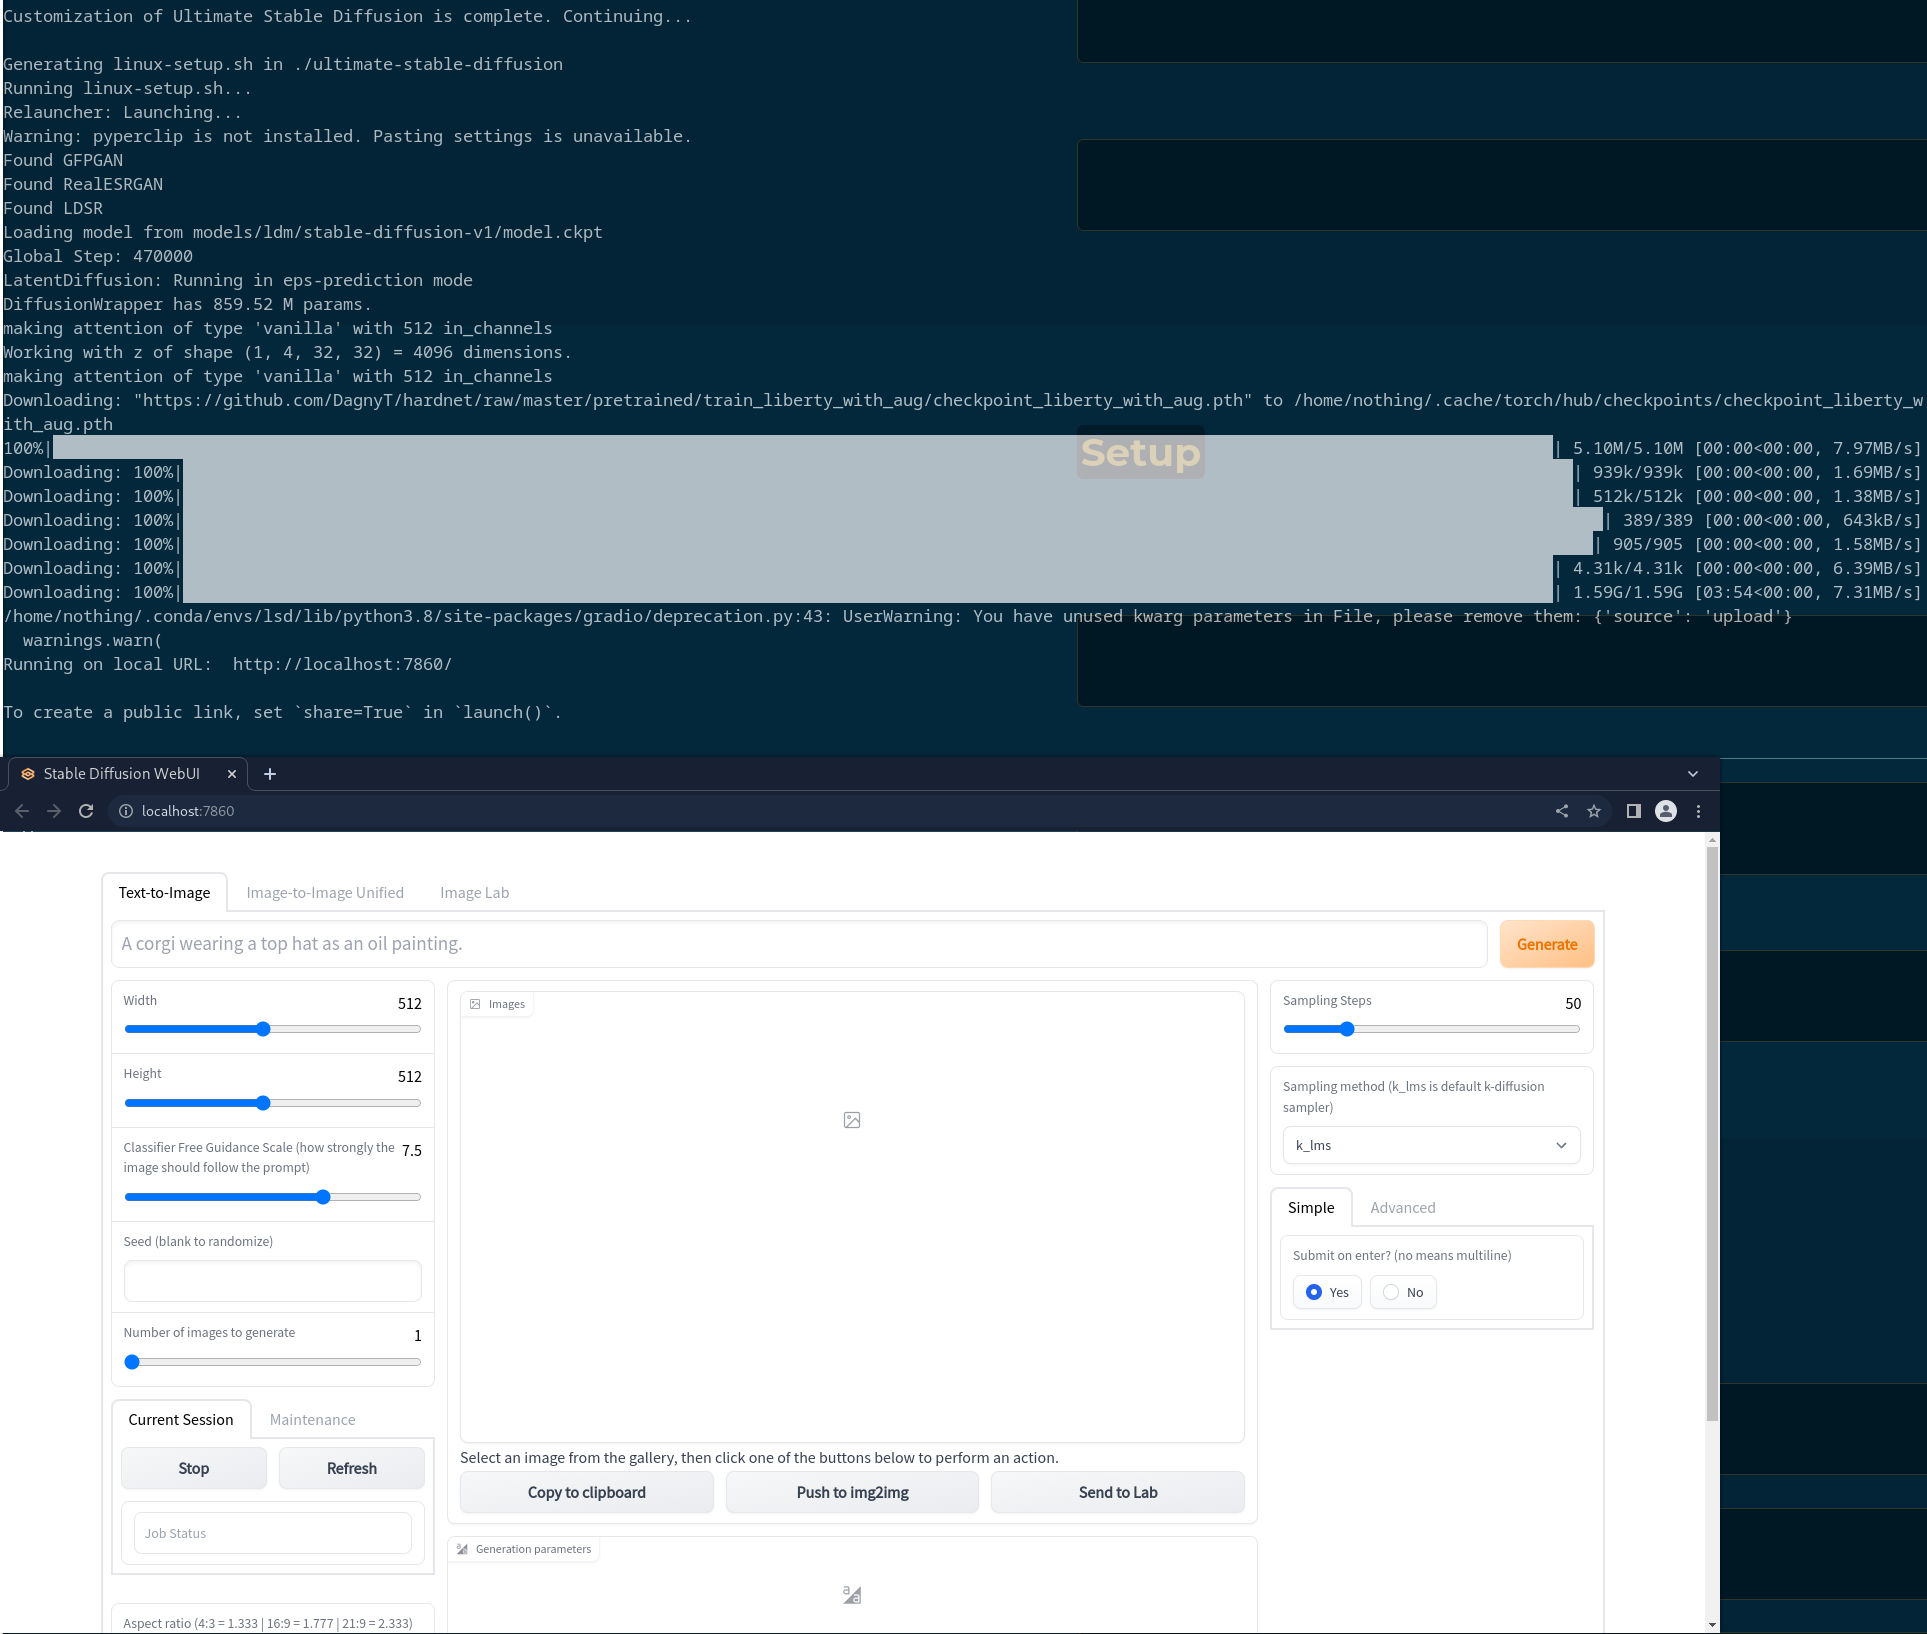Click terminal text http://localhost:7860/
The width and height of the screenshot is (1927, 1634).
pyautogui.click(x=342, y=664)
